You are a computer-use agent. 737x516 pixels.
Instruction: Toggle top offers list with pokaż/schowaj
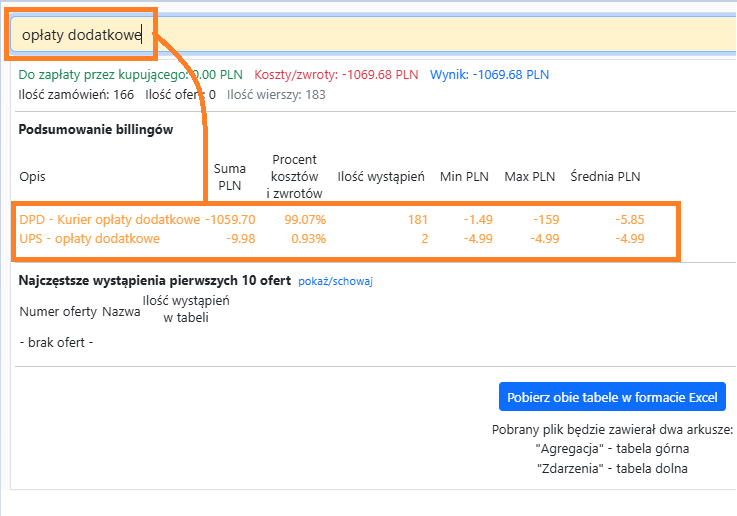[335, 282]
